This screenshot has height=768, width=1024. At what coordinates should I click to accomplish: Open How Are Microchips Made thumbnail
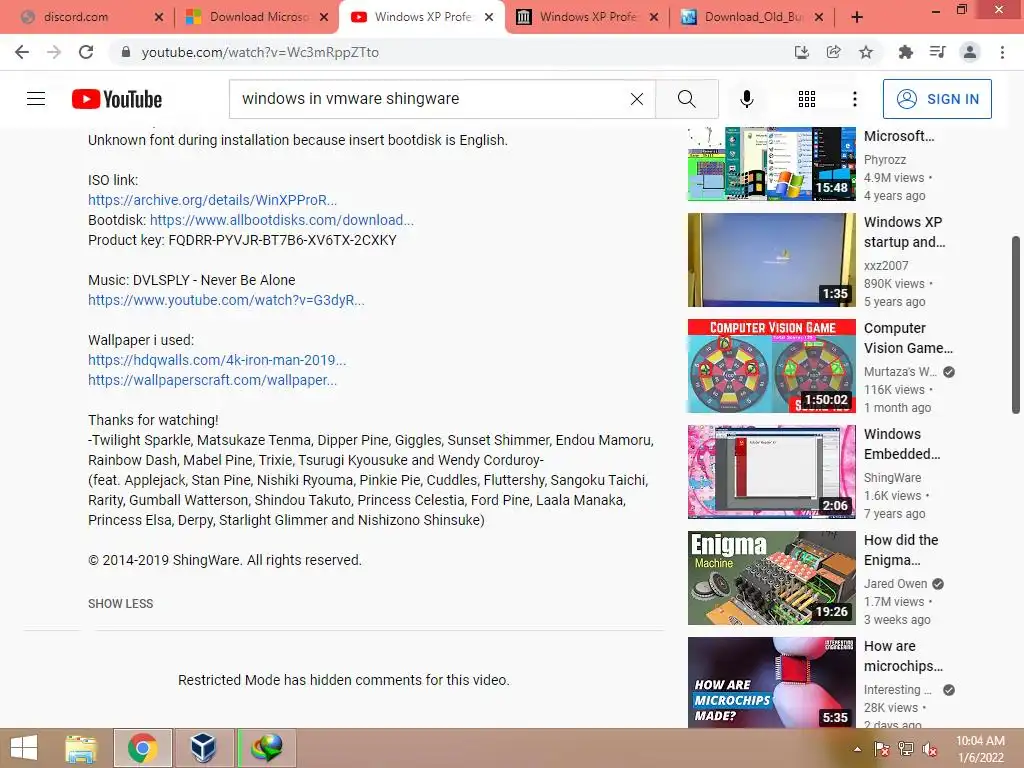(x=771, y=682)
